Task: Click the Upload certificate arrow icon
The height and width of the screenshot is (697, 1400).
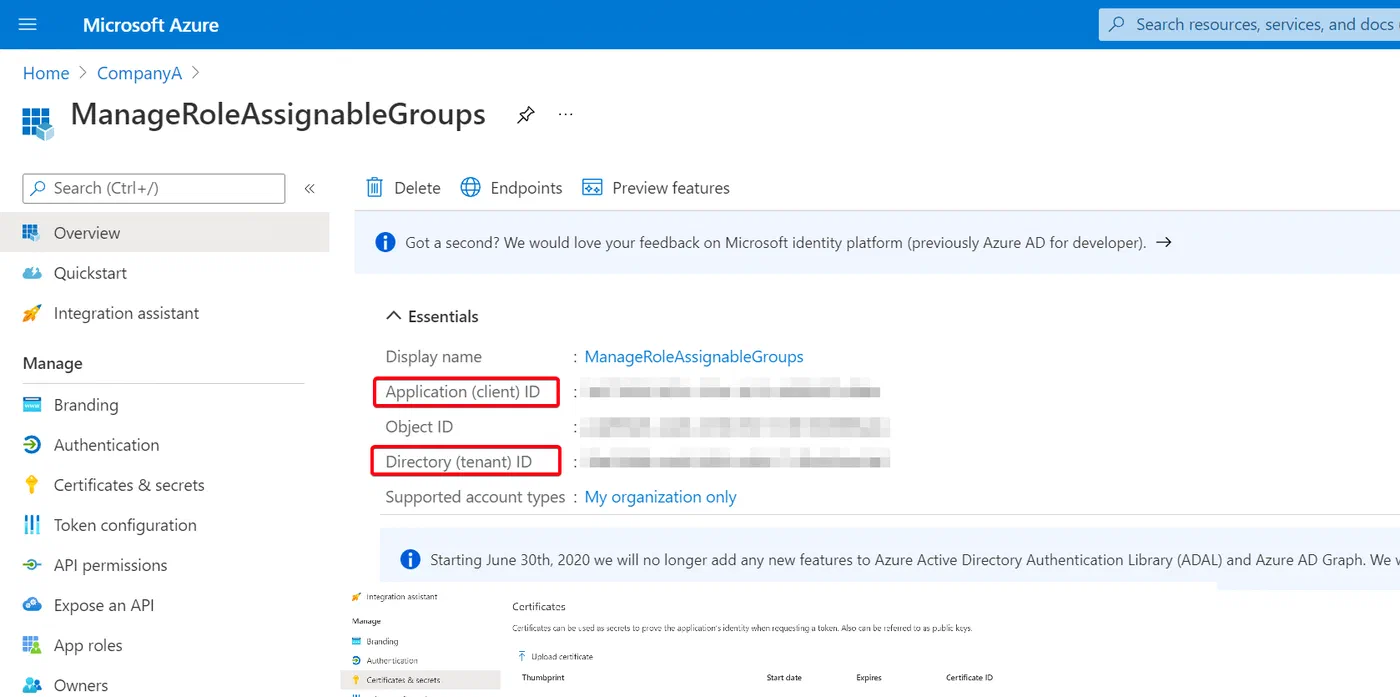Action: click(x=522, y=656)
